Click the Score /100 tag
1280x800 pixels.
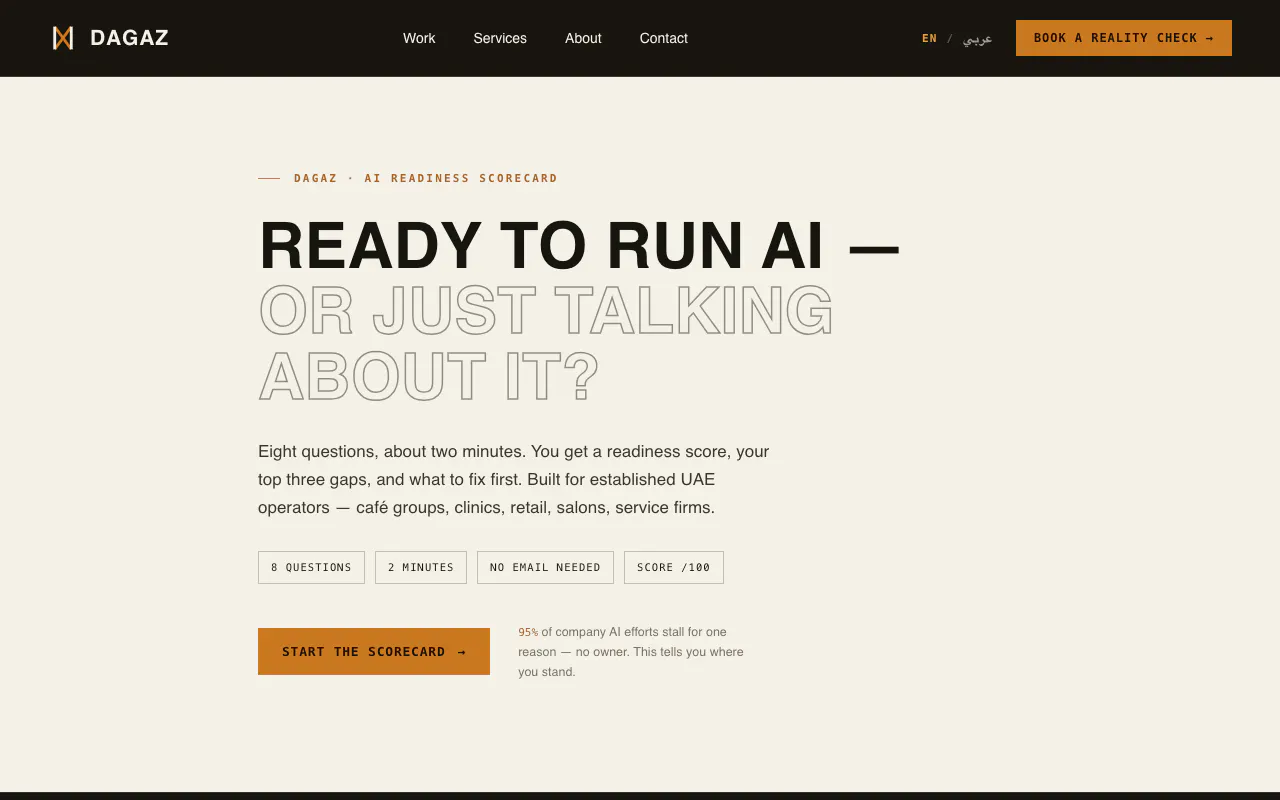pyautogui.click(x=674, y=567)
